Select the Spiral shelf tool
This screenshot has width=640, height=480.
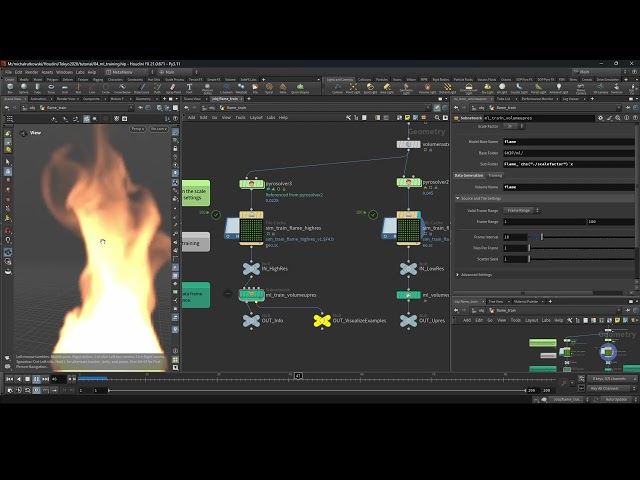pyautogui.click(x=269, y=88)
